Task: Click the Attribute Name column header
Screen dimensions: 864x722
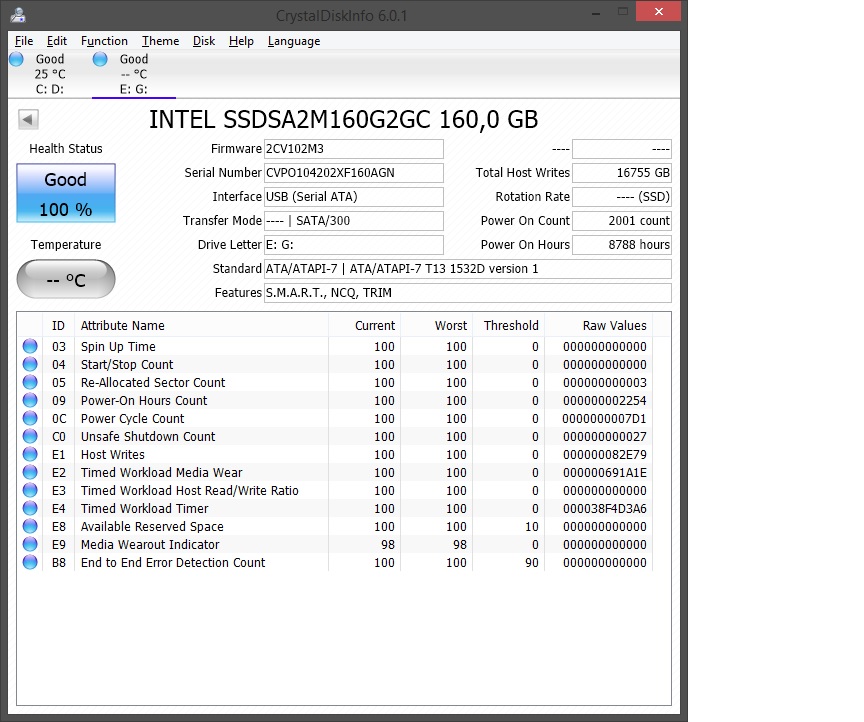Action: click(x=202, y=325)
